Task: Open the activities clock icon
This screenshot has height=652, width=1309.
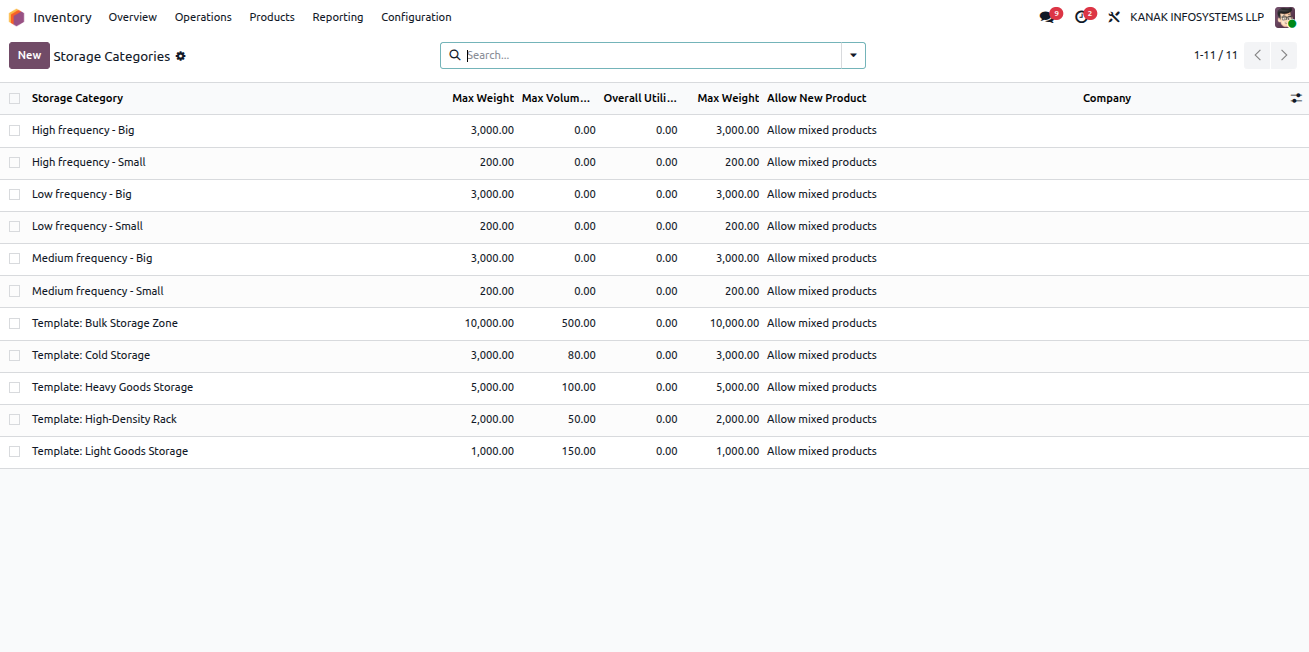Action: pos(1081,17)
